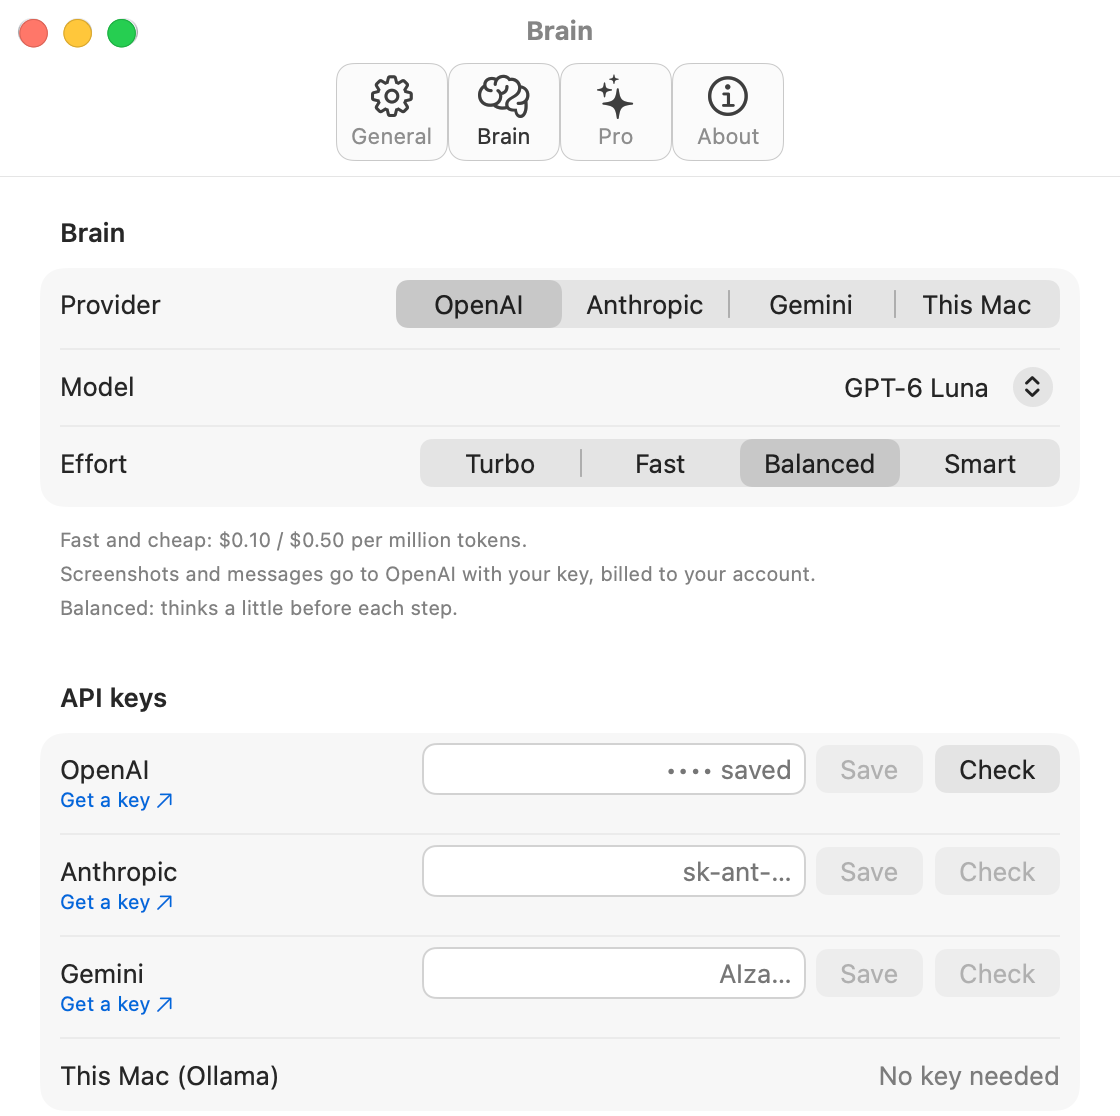The image size is (1120, 1116).
Task: Set effort to Fast
Action: (660, 464)
